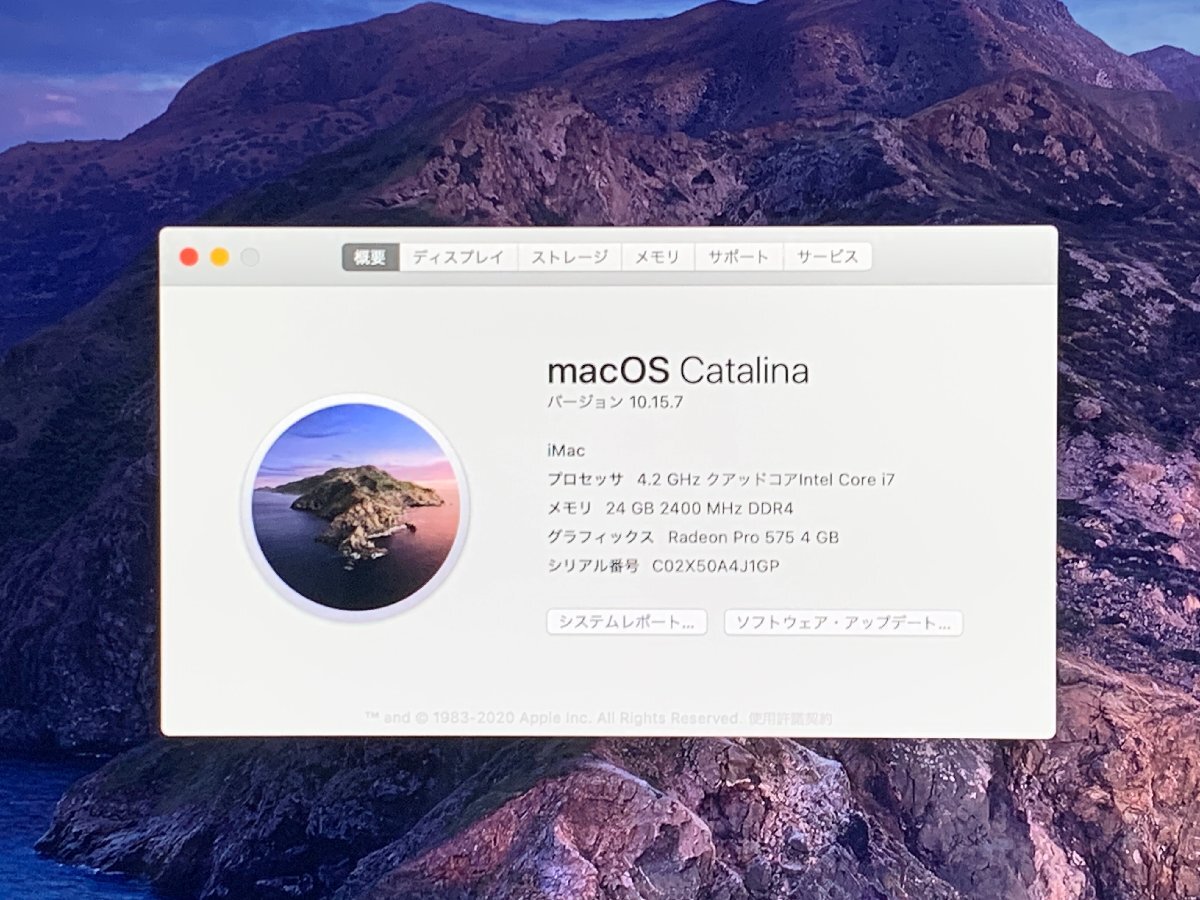Screen dimensions: 1200x900
Task: Open システムレポート button
Action: pyautogui.click(x=627, y=622)
